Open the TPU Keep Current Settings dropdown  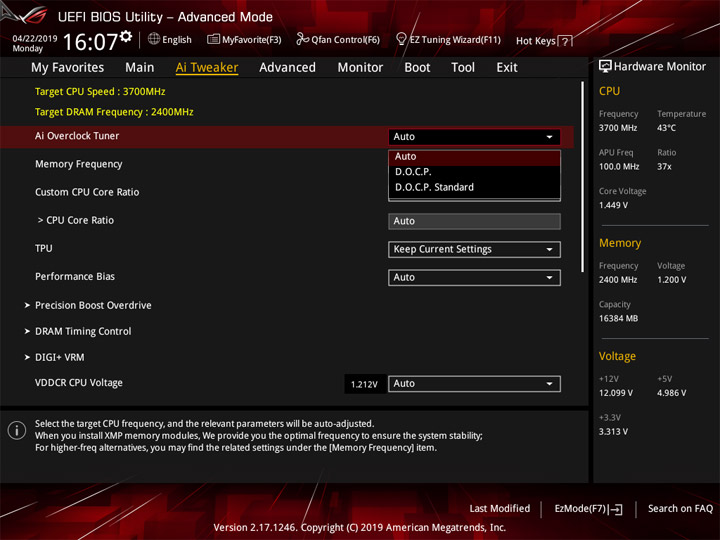[474, 249]
